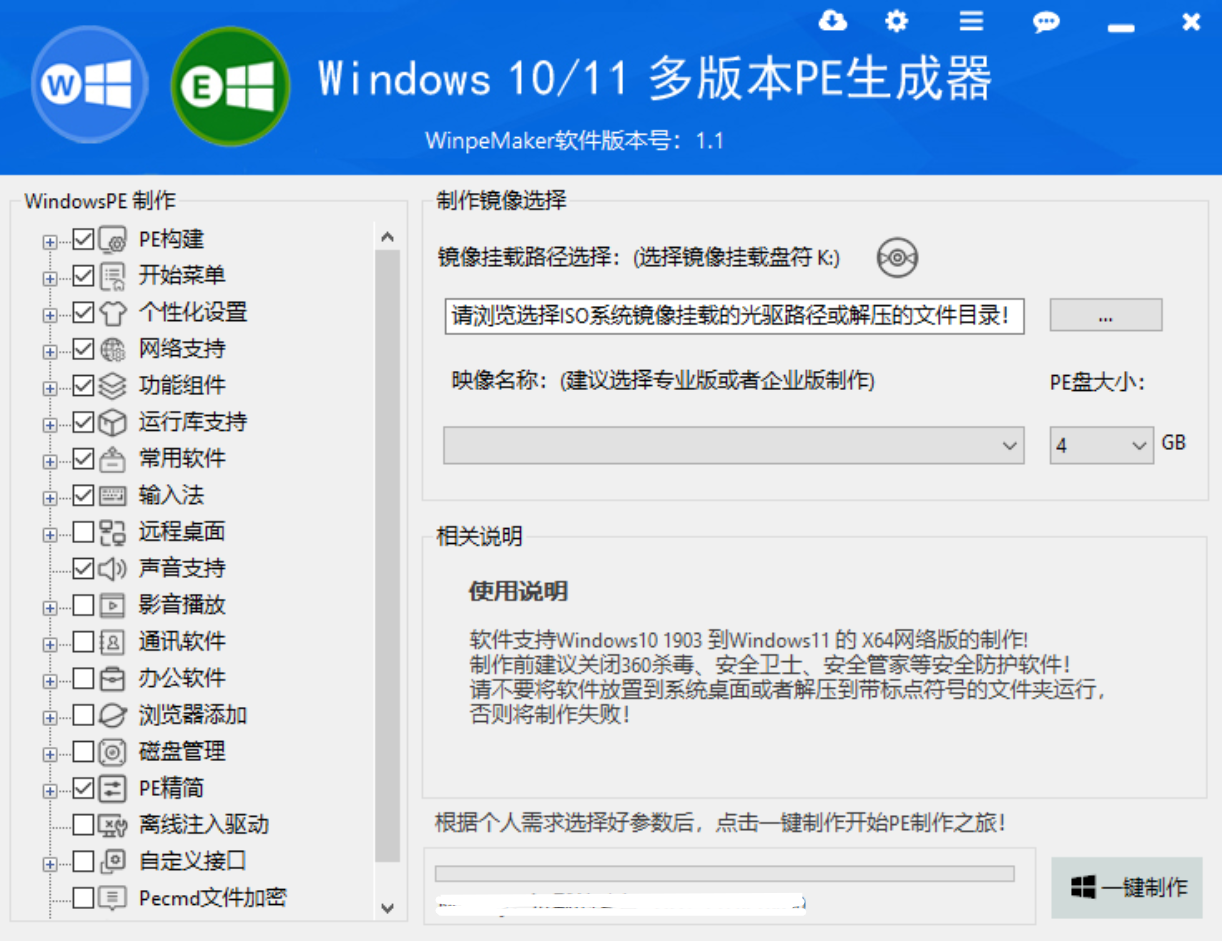The width and height of the screenshot is (1222, 941).
Task: Enable the 办公软件 checkbox
Action: [x=83, y=678]
